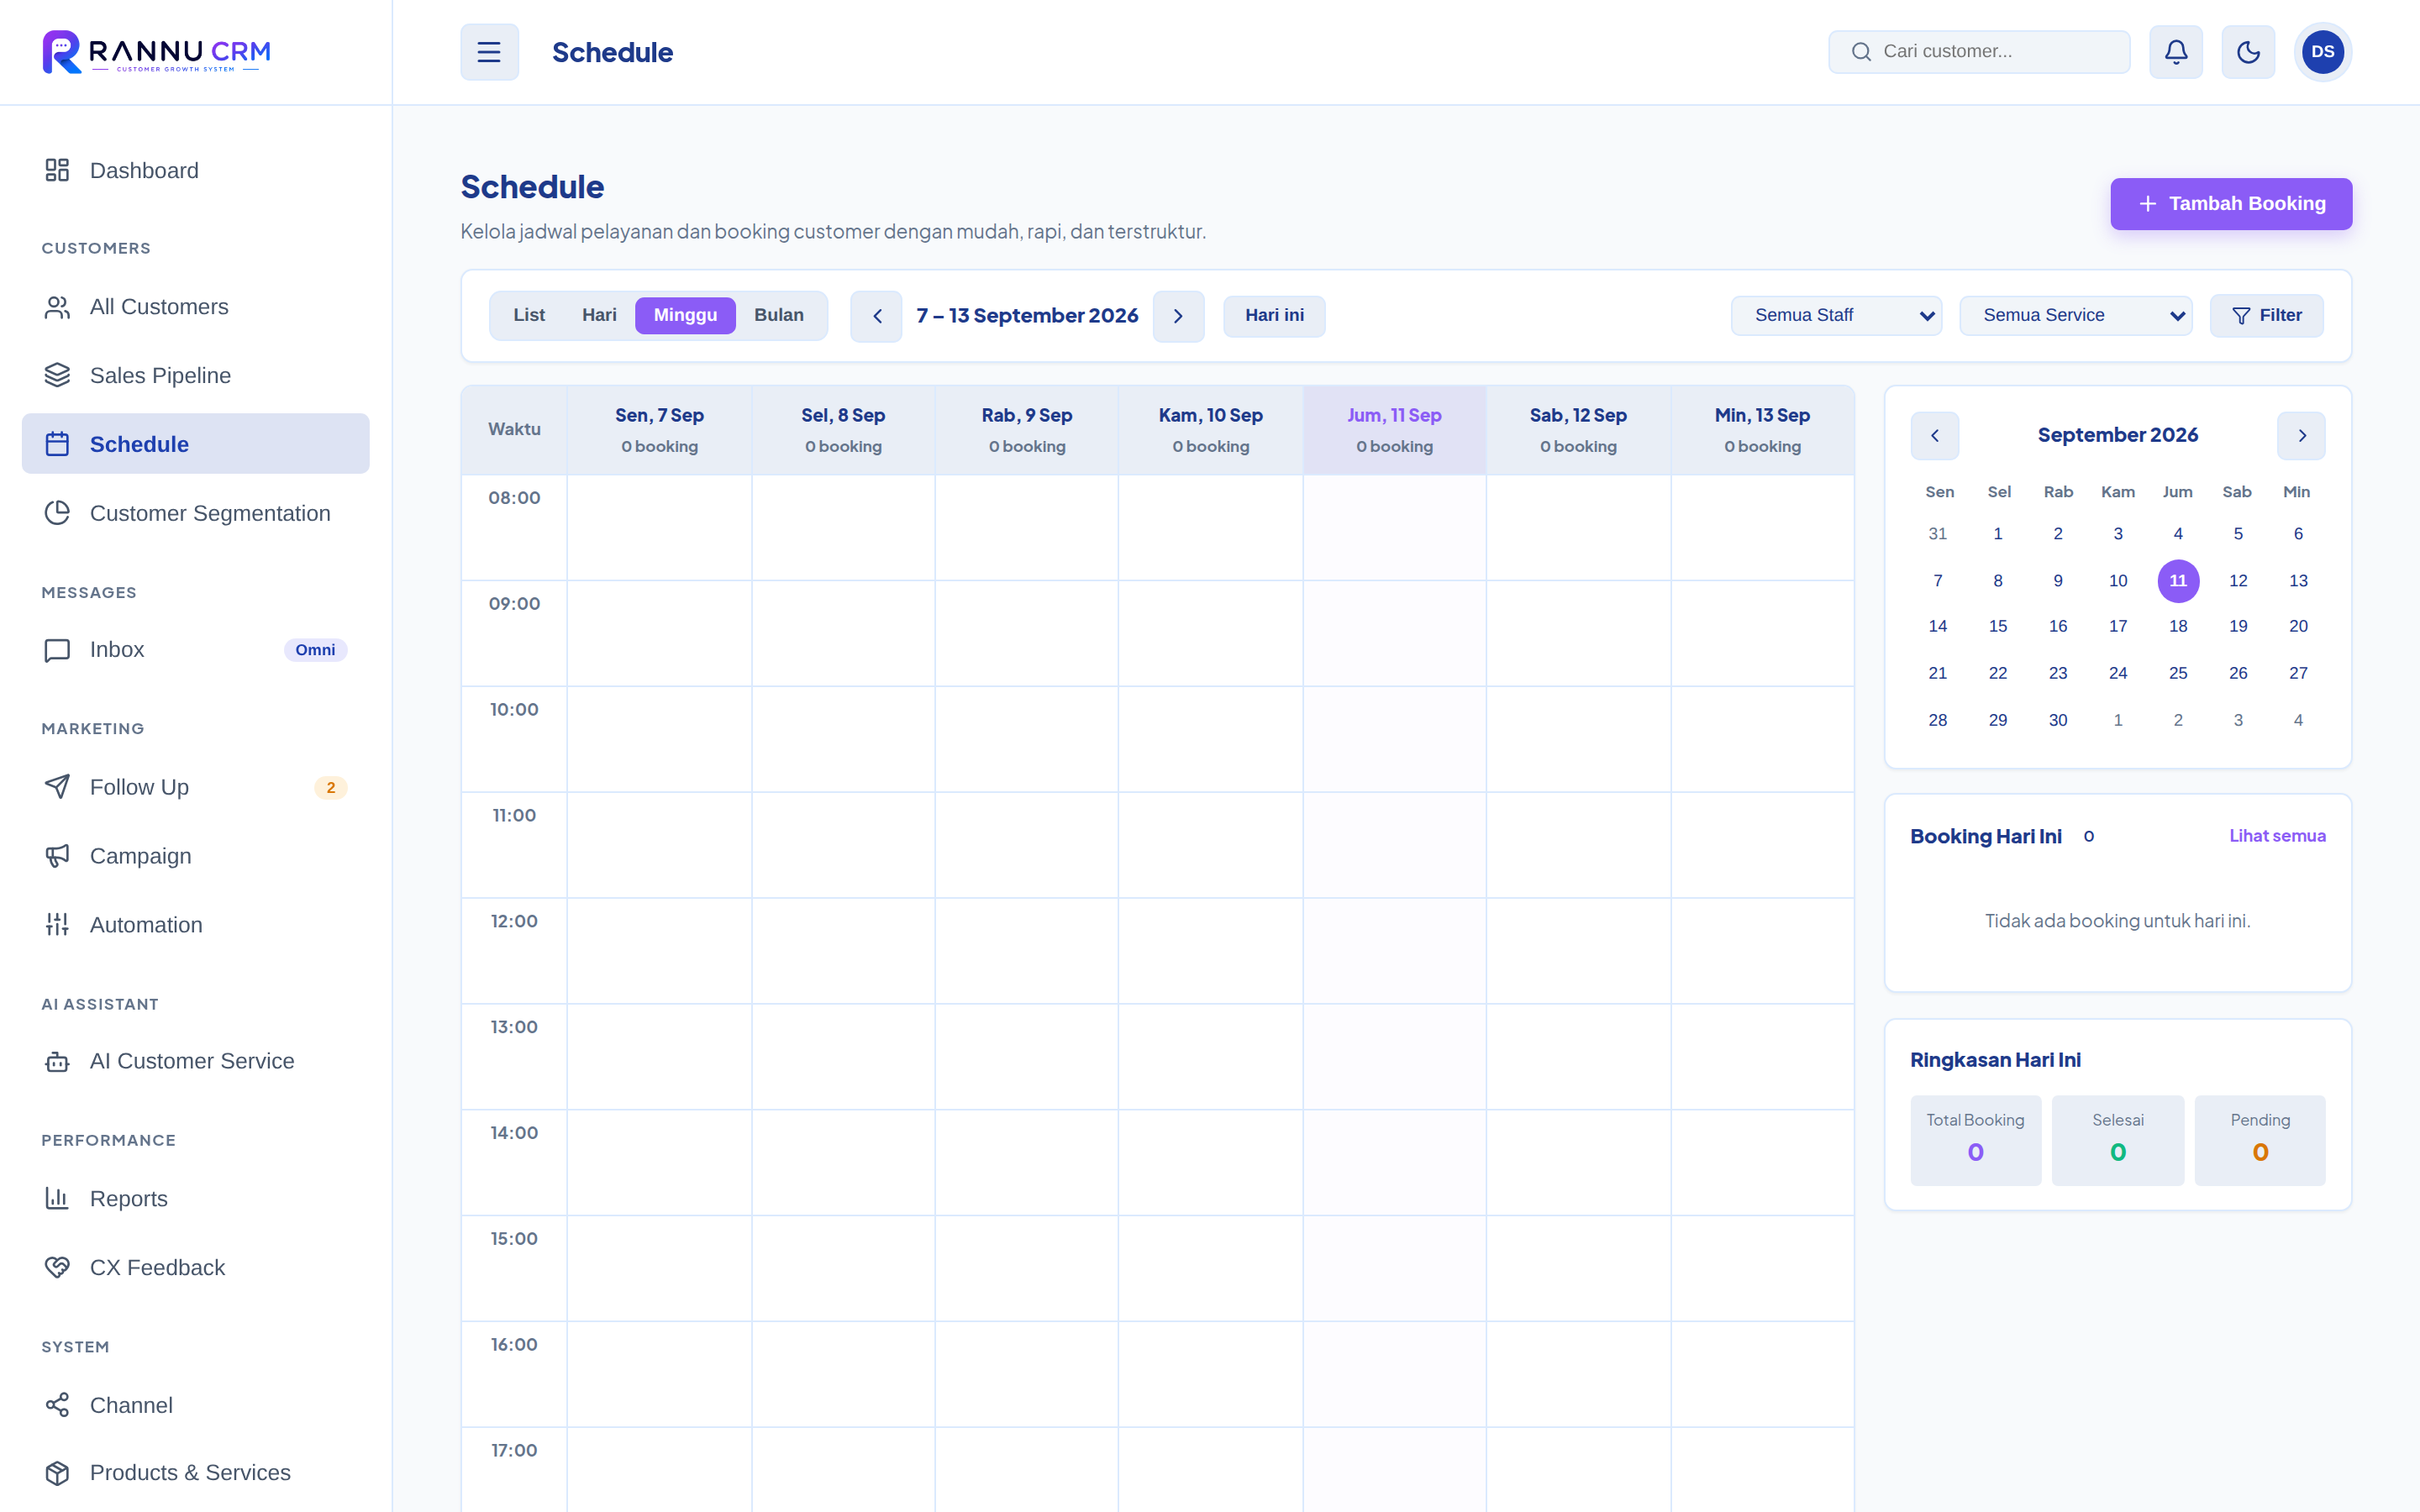Go to previous week arrow
Viewport: 2420px width, 1512px height.
pos(877,316)
